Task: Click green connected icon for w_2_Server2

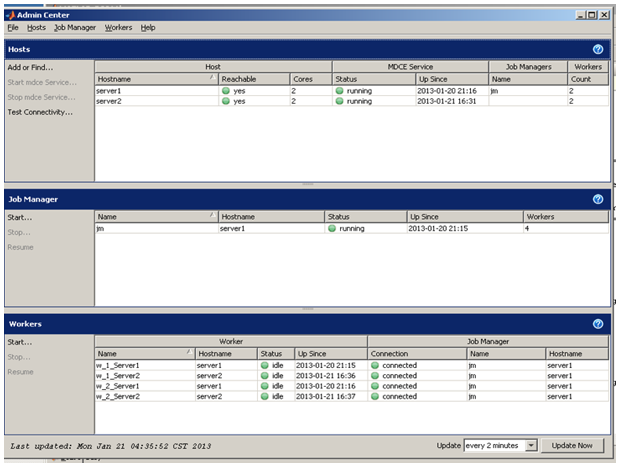Action: (x=375, y=396)
